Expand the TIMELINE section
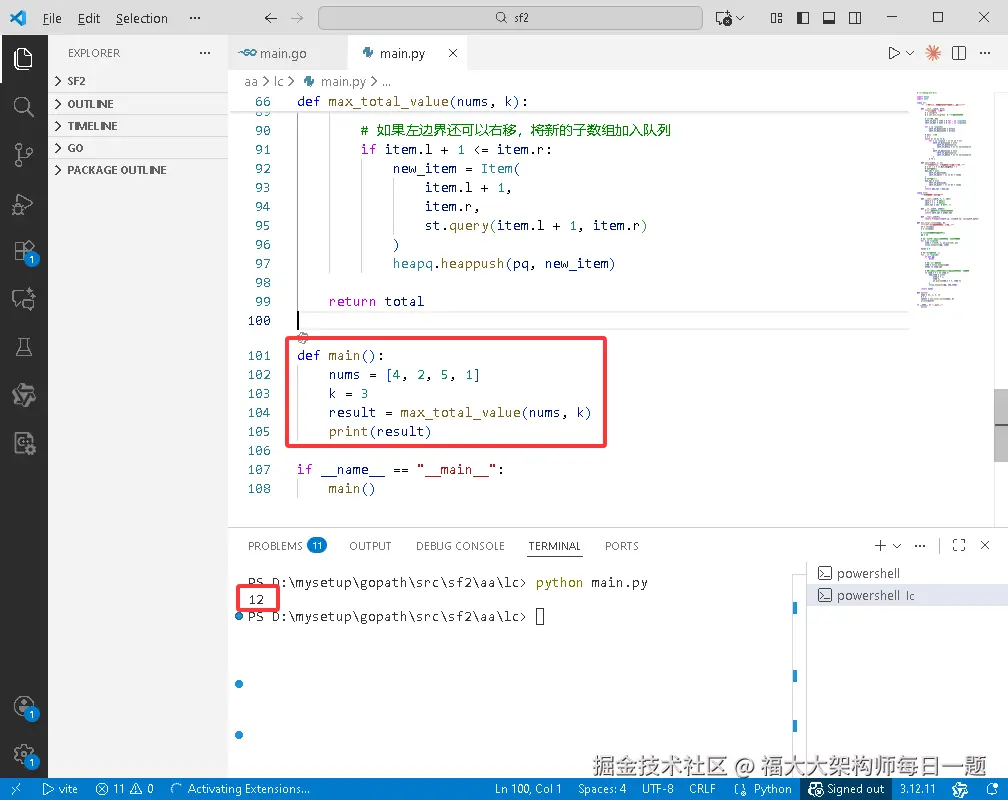 (138, 125)
